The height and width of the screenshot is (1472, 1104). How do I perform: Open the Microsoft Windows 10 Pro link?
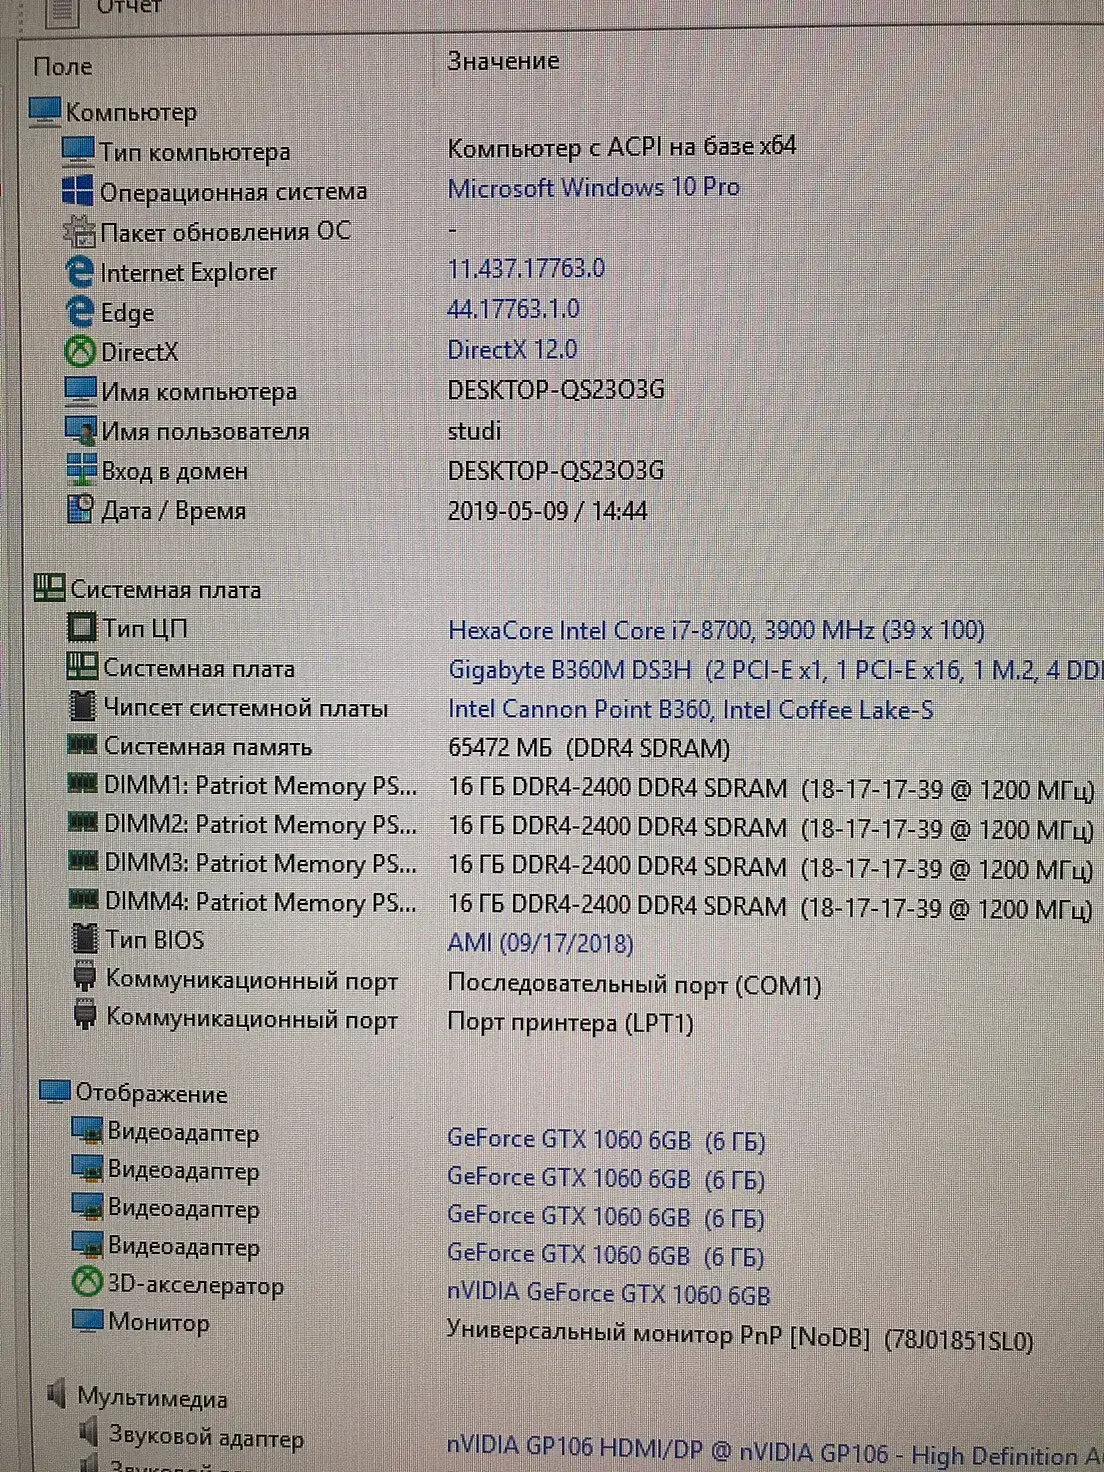coord(594,187)
